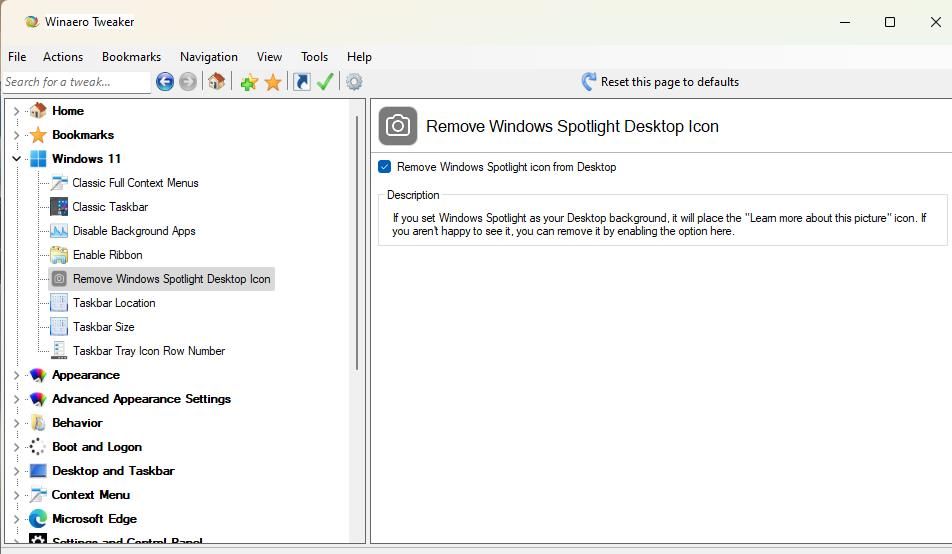
Task: Open the Bookmarks menu
Action: click(x=132, y=56)
